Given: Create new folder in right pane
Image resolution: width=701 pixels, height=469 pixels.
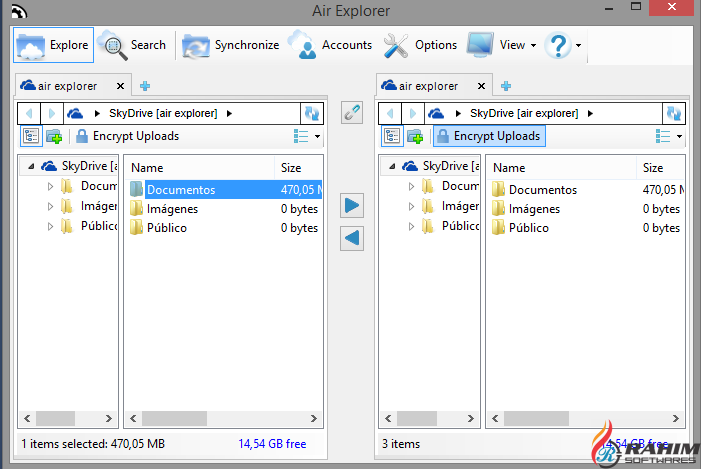Looking at the screenshot, I should coord(415,136).
